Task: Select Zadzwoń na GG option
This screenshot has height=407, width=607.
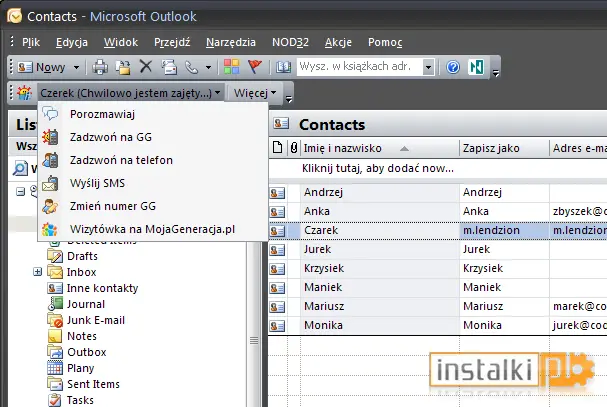Action: click(x=153, y=137)
